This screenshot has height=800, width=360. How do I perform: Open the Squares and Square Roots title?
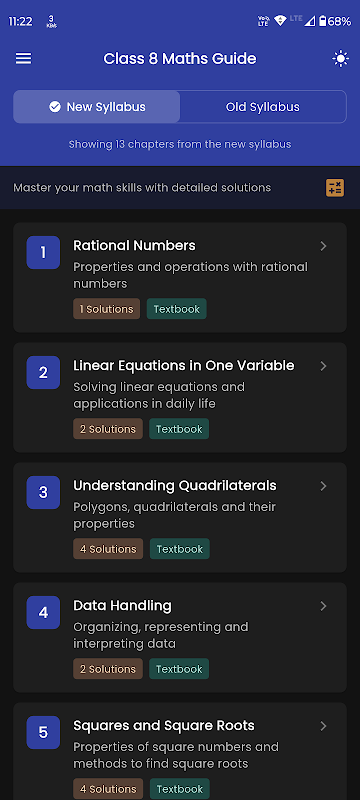(x=164, y=725)
